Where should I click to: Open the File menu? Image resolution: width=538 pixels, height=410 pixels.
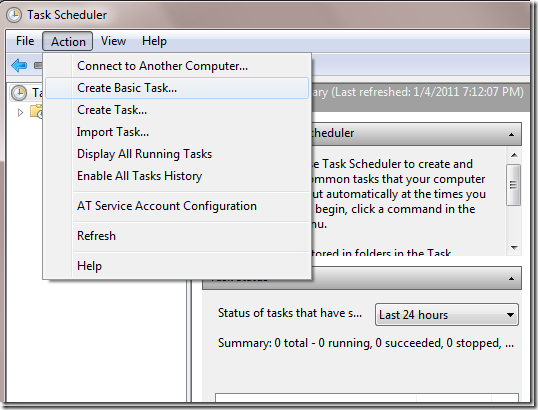(25, 41)
